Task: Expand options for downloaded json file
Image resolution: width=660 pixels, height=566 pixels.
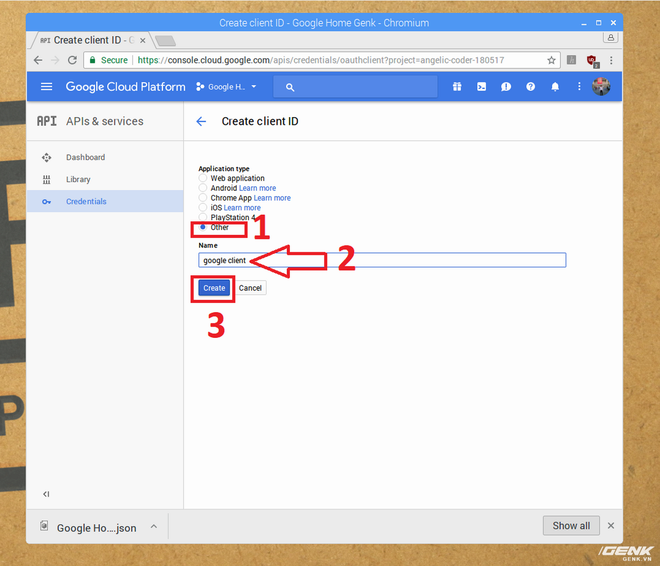Action: (x=154, y=526)
